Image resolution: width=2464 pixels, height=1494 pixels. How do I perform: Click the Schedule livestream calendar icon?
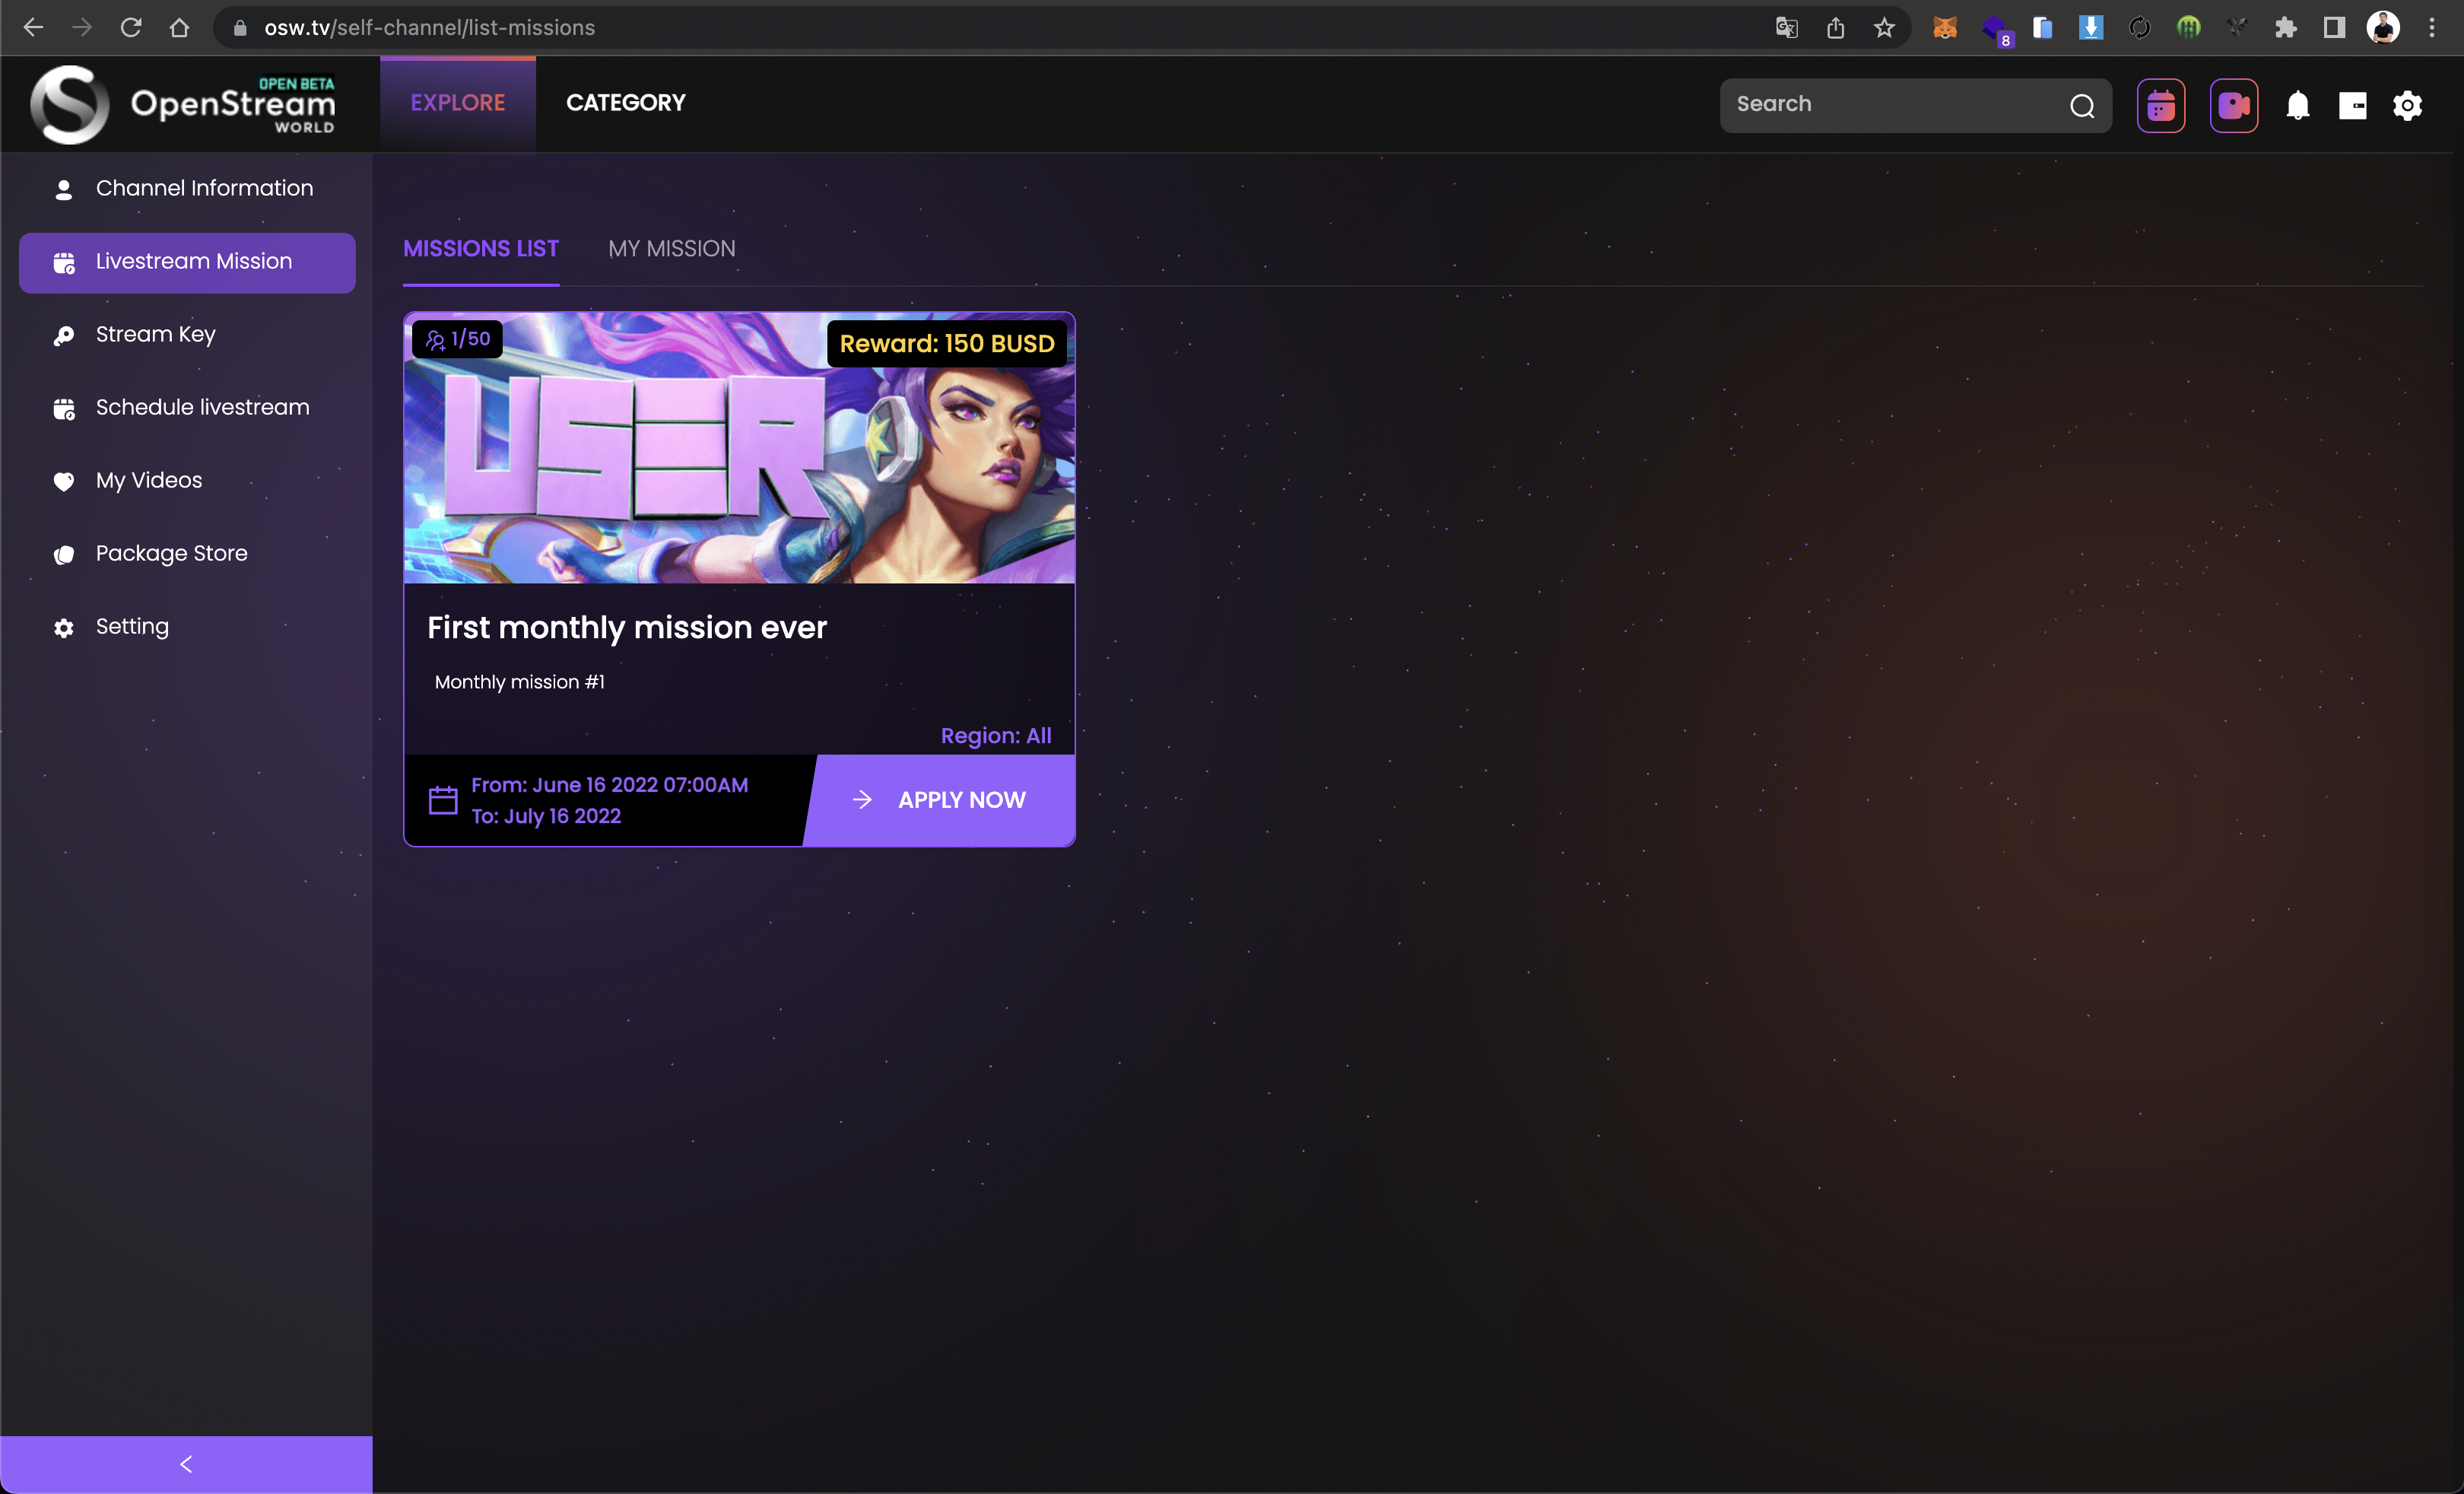tap(64, 409)
